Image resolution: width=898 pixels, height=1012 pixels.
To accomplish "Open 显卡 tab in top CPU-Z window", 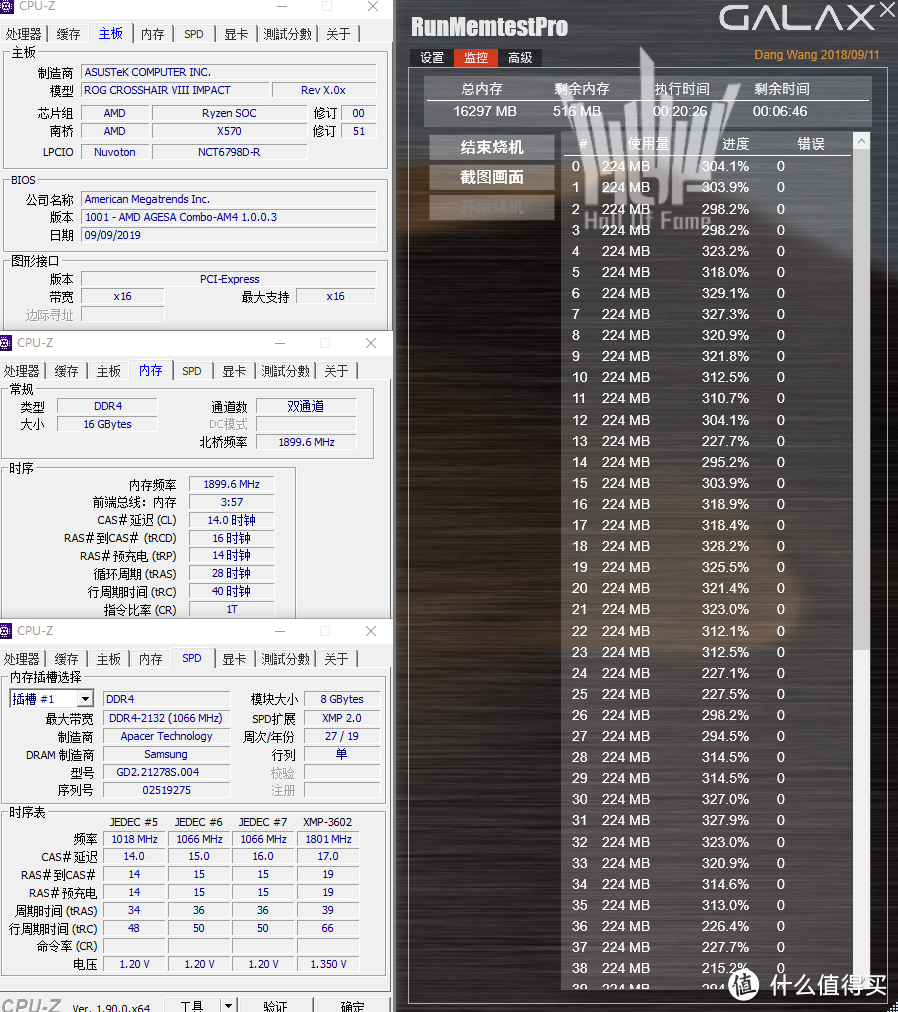I will [x=236, y=34].
